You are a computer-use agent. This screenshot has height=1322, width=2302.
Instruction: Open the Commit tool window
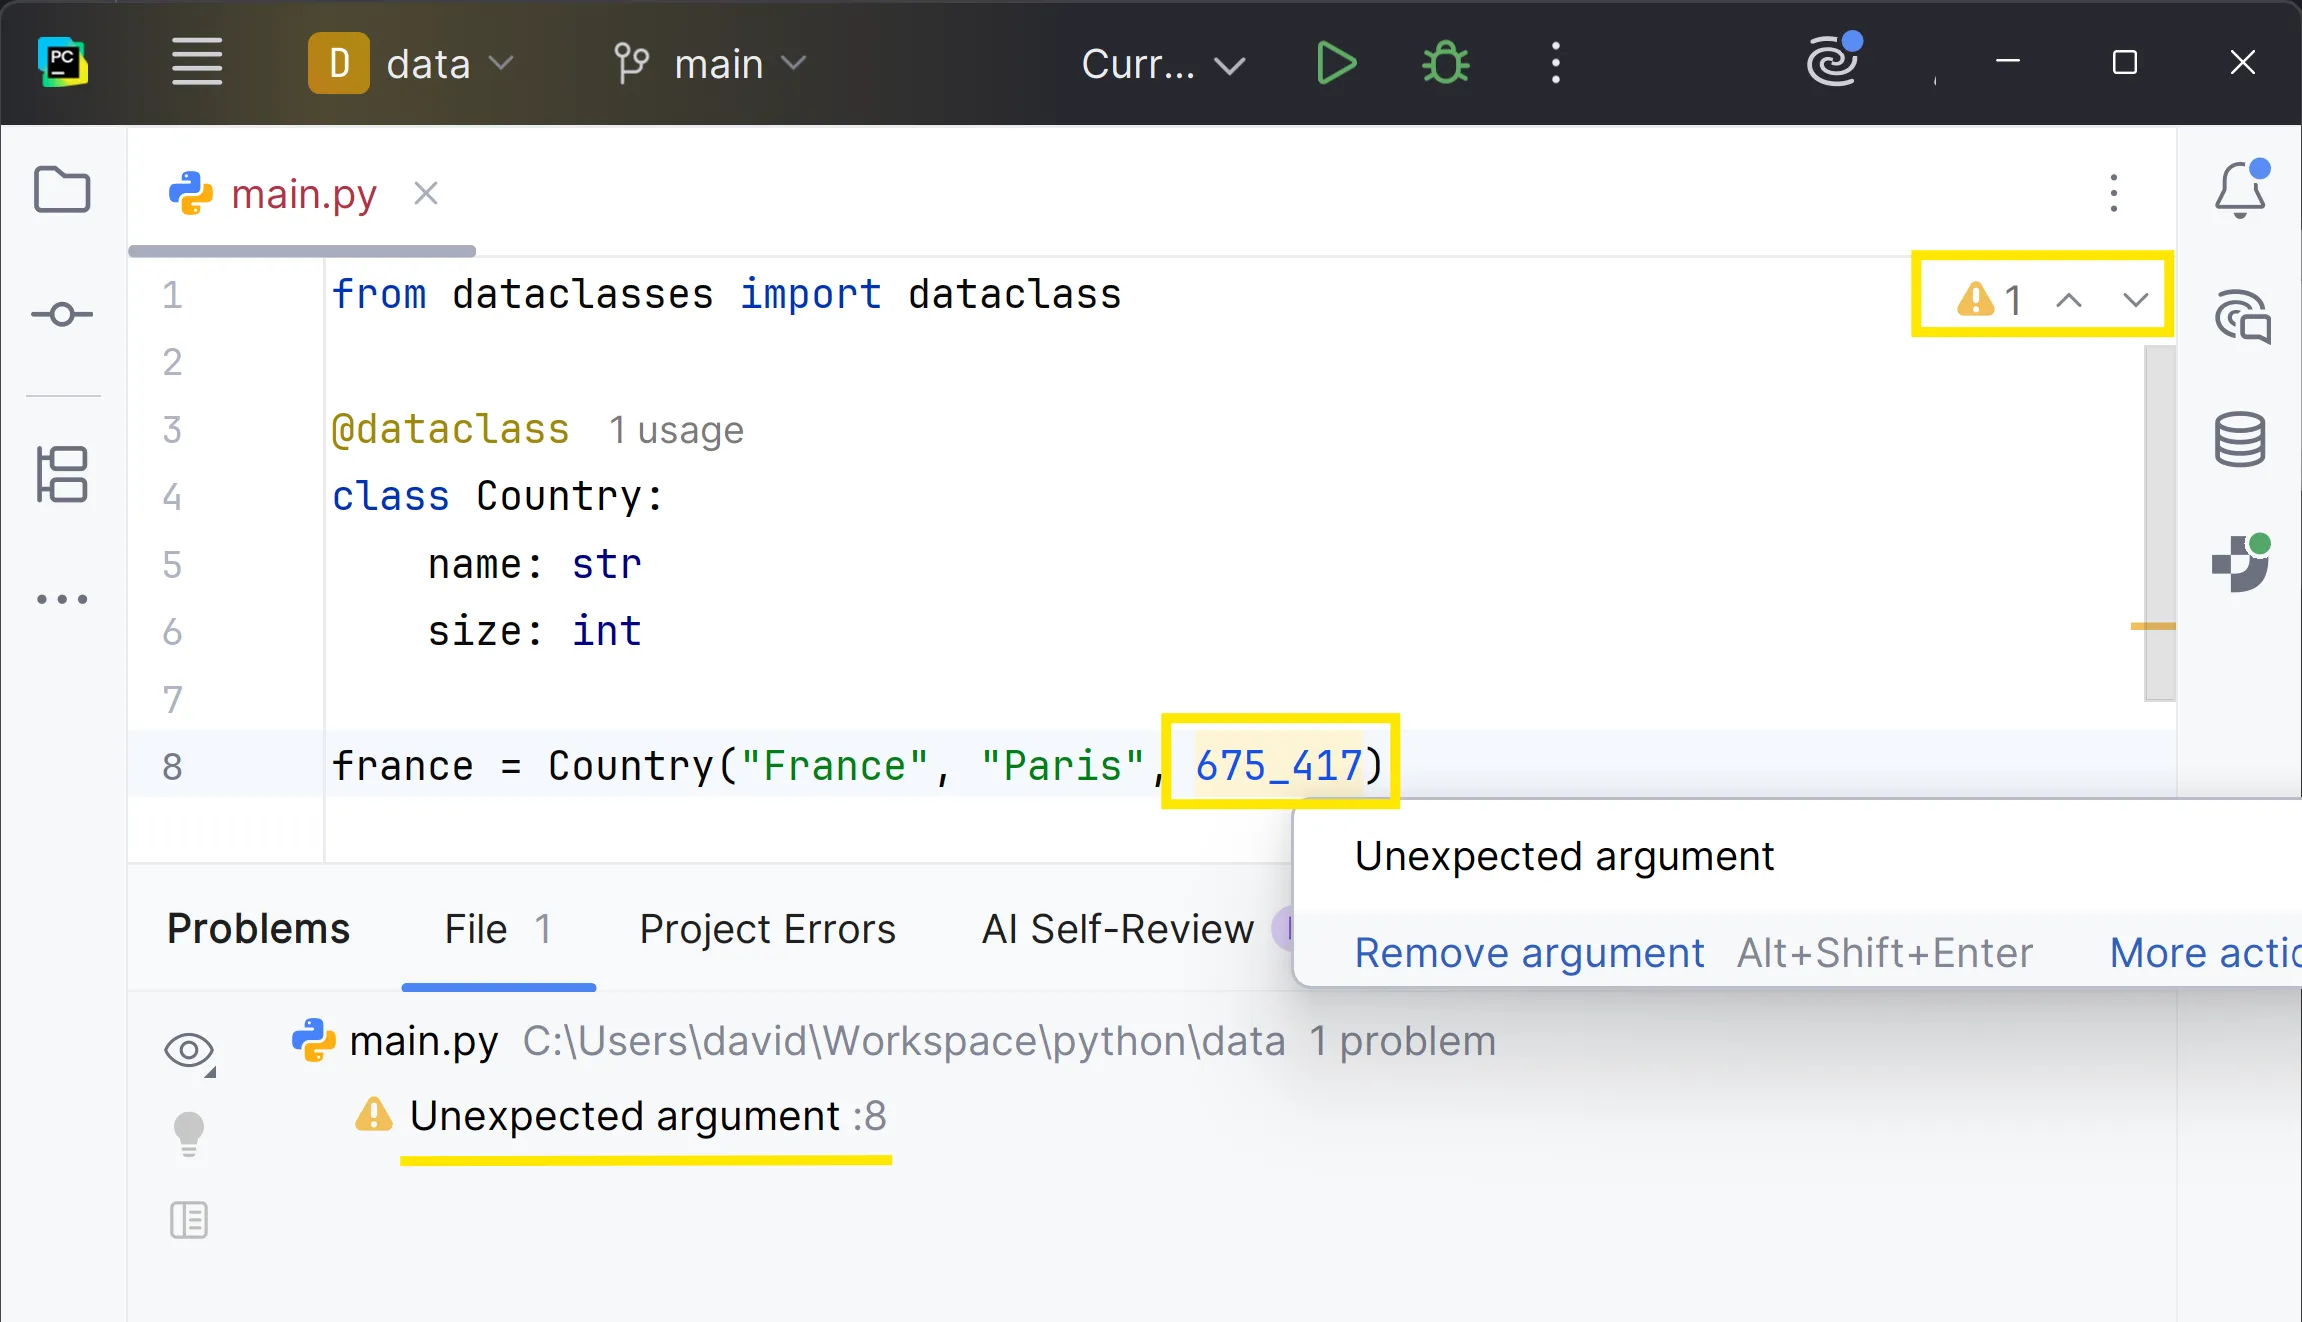[62, 315]
